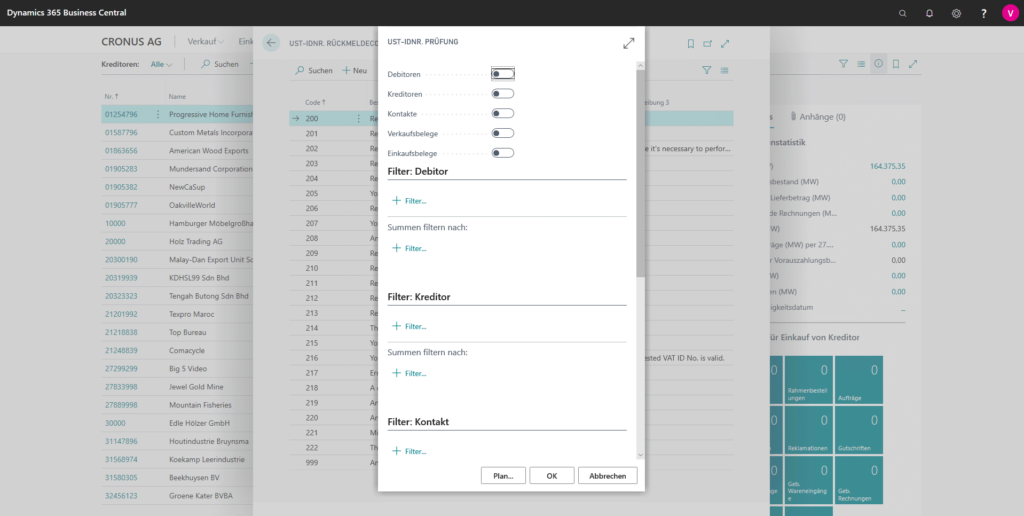Click Neu in the Rückmeldecodes page
This screenshot has width=1024, height=516.
click(355, 71)
